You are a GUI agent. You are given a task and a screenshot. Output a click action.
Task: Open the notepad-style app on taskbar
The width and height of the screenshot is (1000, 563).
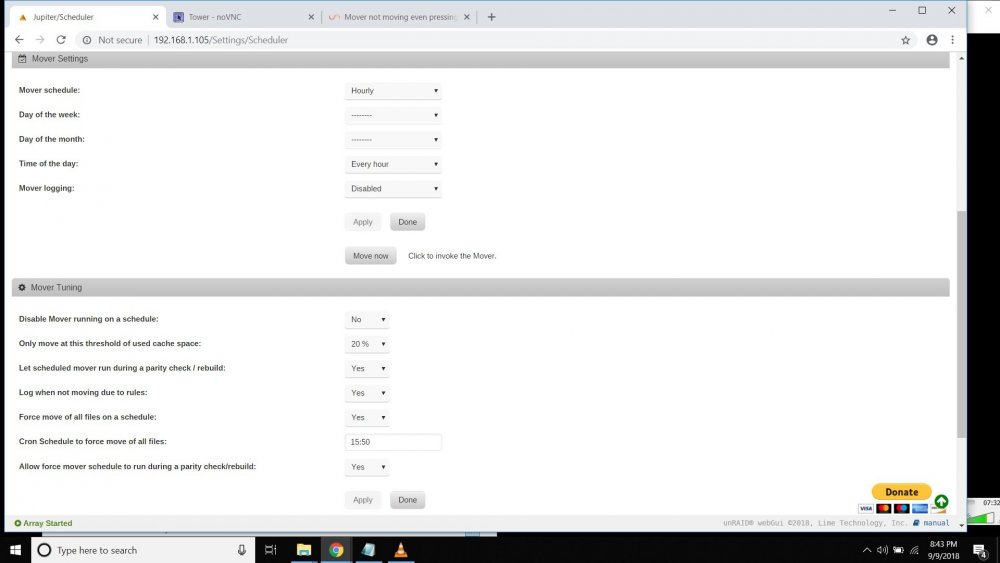click(368, 550)
